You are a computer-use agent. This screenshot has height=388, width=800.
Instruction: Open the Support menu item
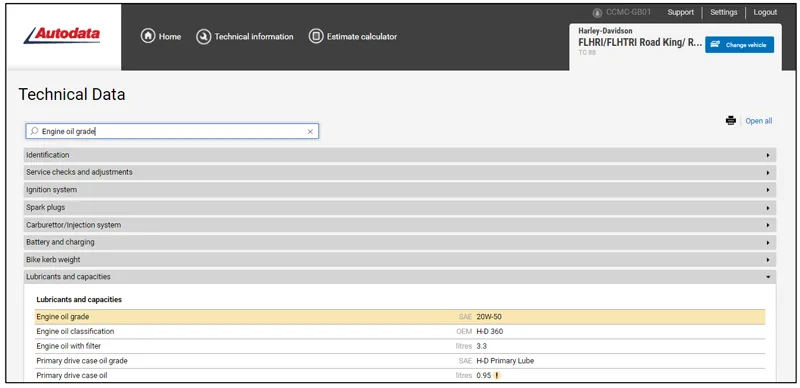(681, 12)
